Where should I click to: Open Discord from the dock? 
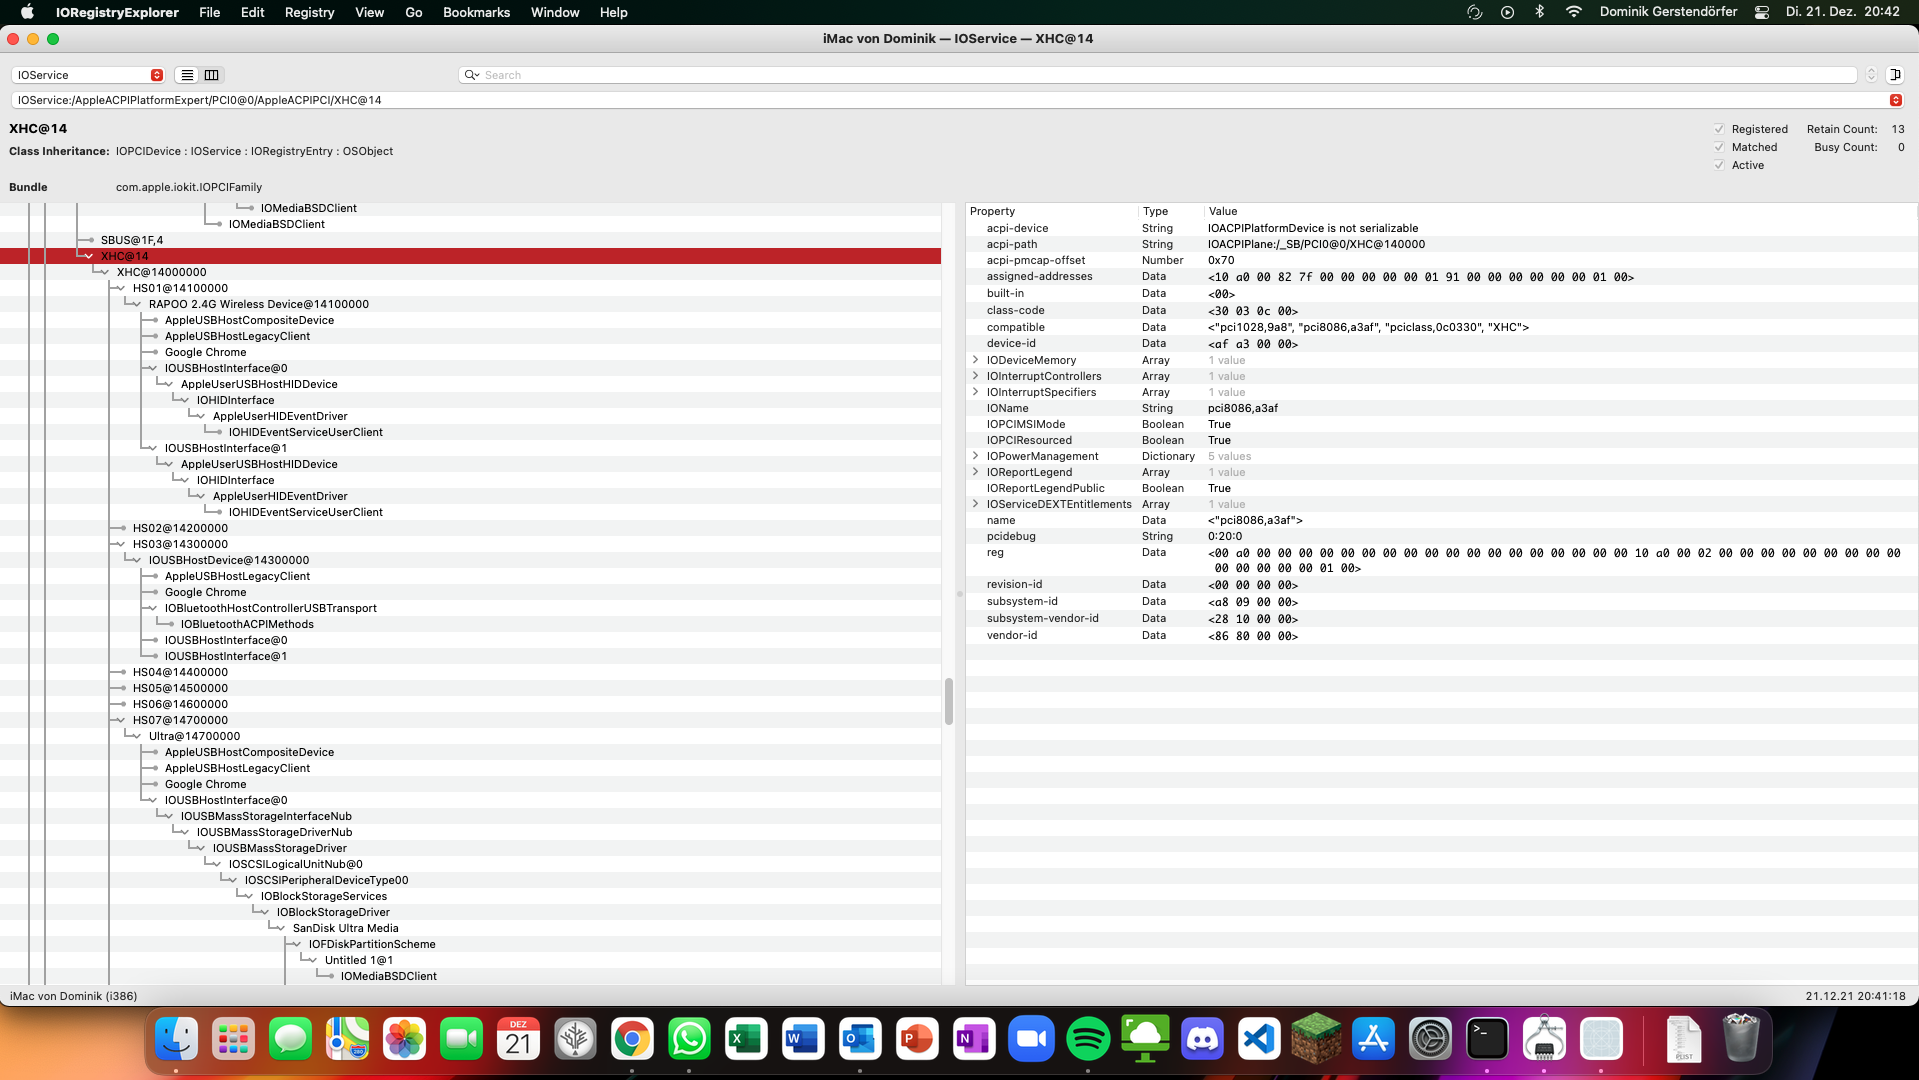pos(1202,1040)
